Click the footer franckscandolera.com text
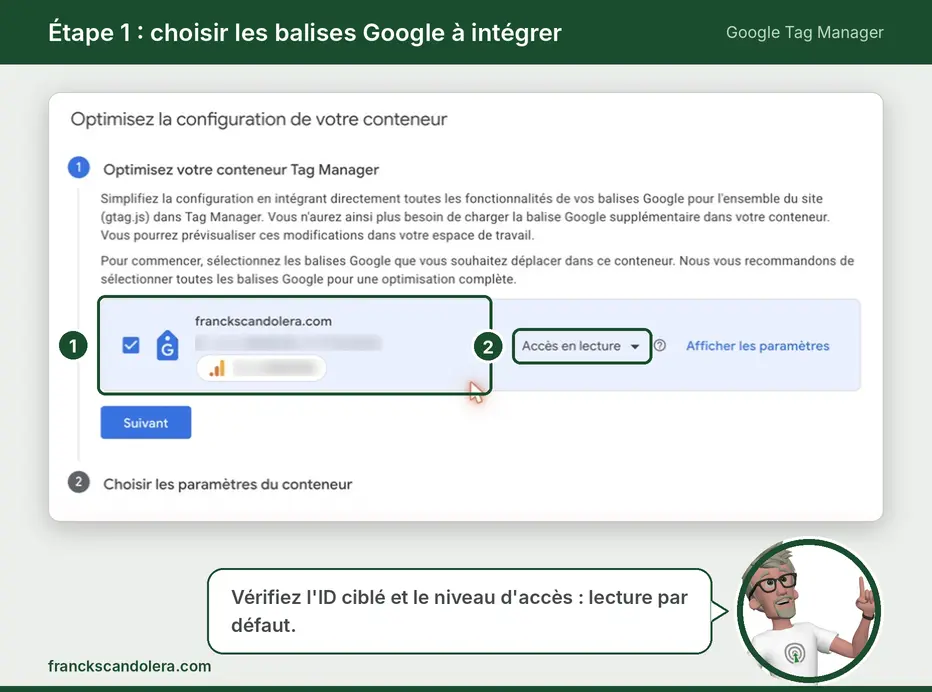The height and width of the screenshot is (692, 932). [x=130, y=666]
